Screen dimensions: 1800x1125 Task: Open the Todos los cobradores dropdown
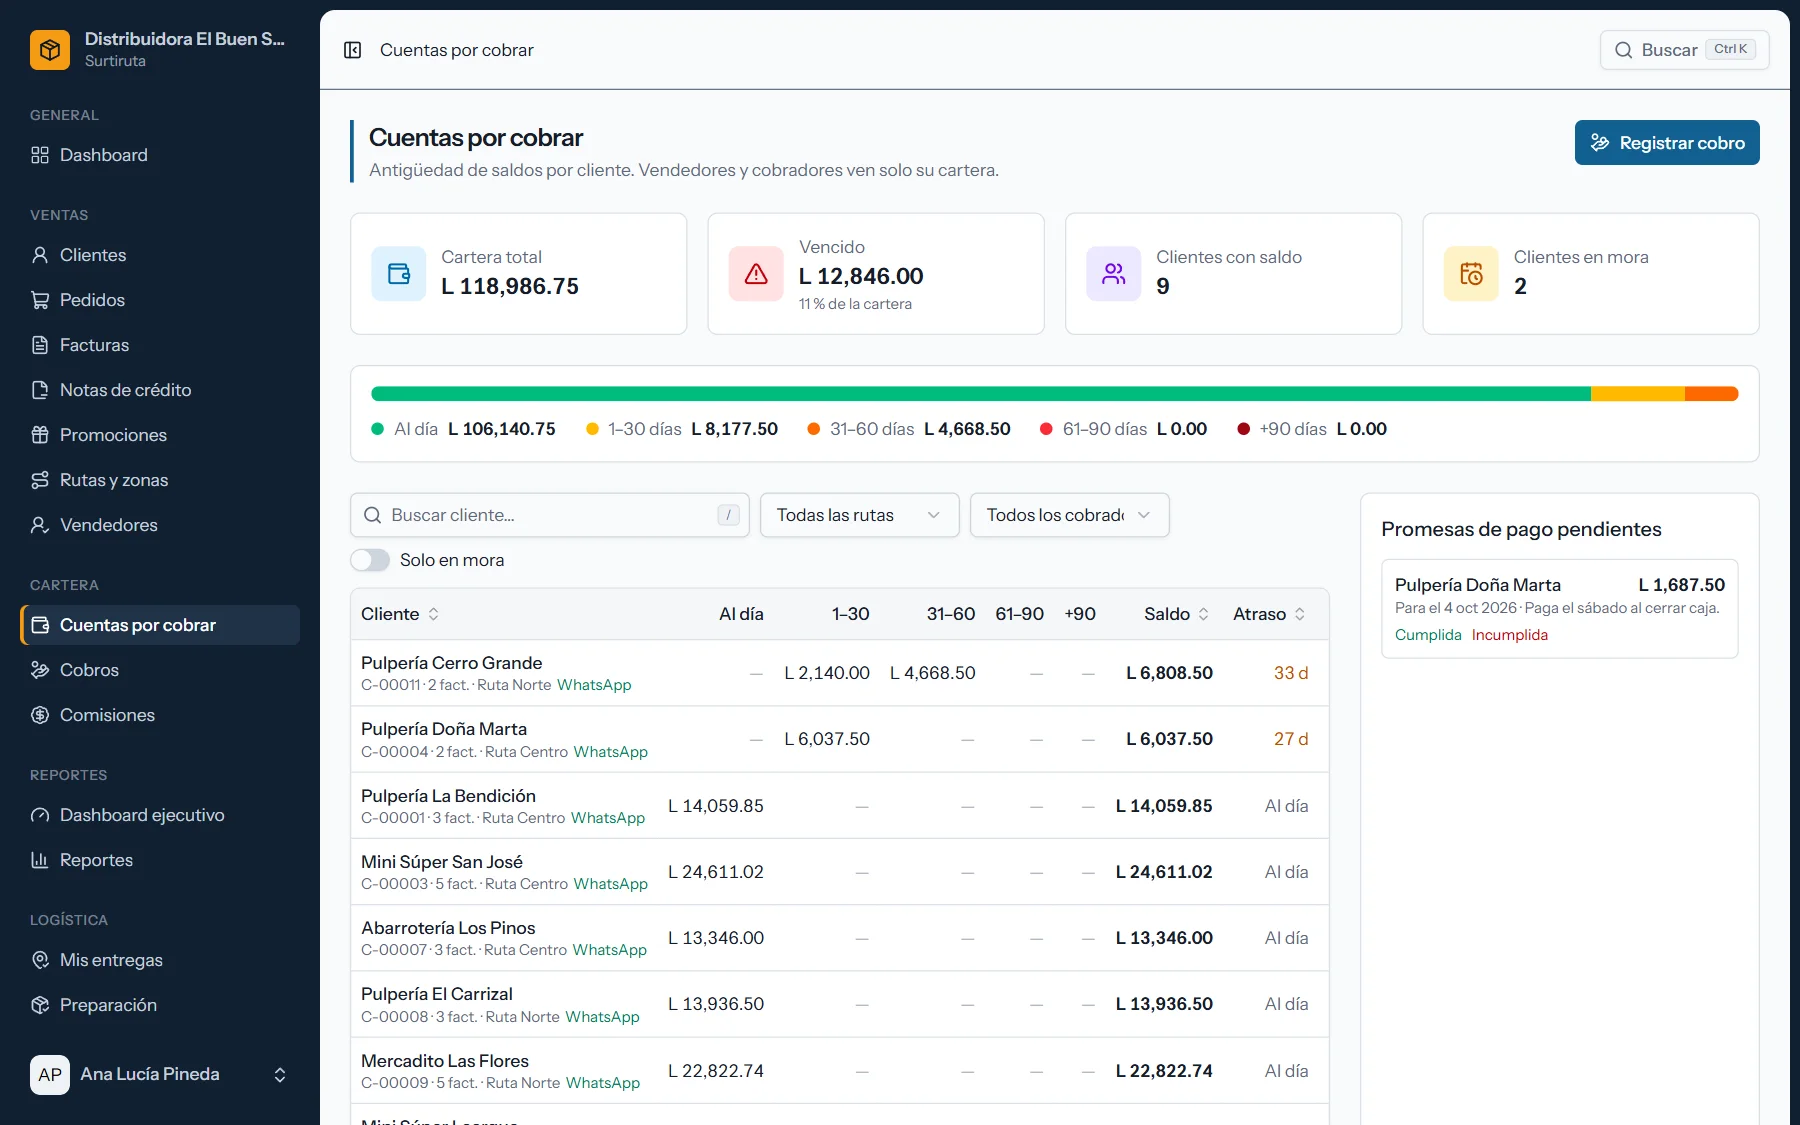[x=1070, y=515]
